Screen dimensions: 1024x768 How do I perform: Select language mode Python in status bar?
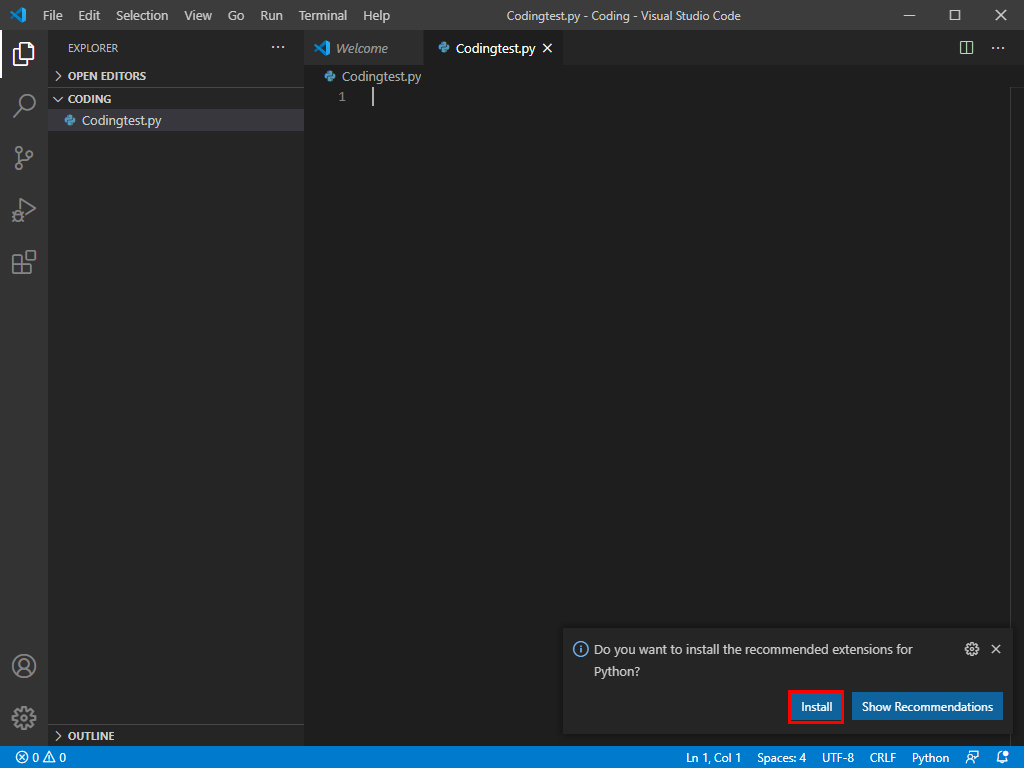coord(930,758)
